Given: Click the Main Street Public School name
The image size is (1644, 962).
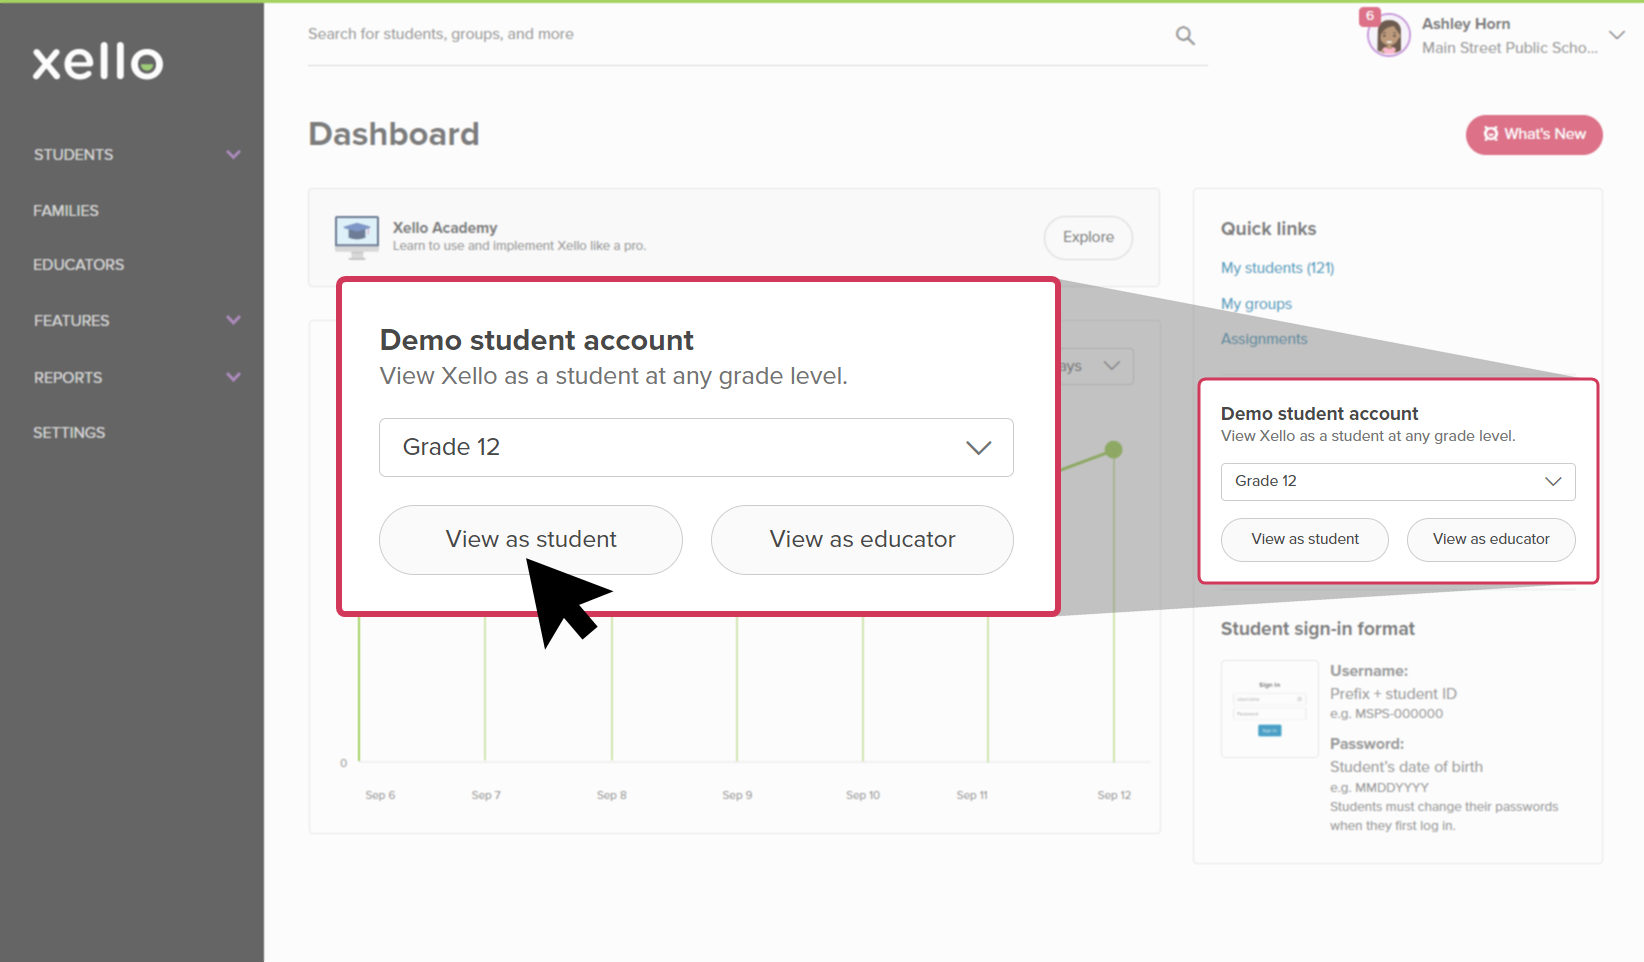Looking at the screenshot, I should (x=1510, y=48).
